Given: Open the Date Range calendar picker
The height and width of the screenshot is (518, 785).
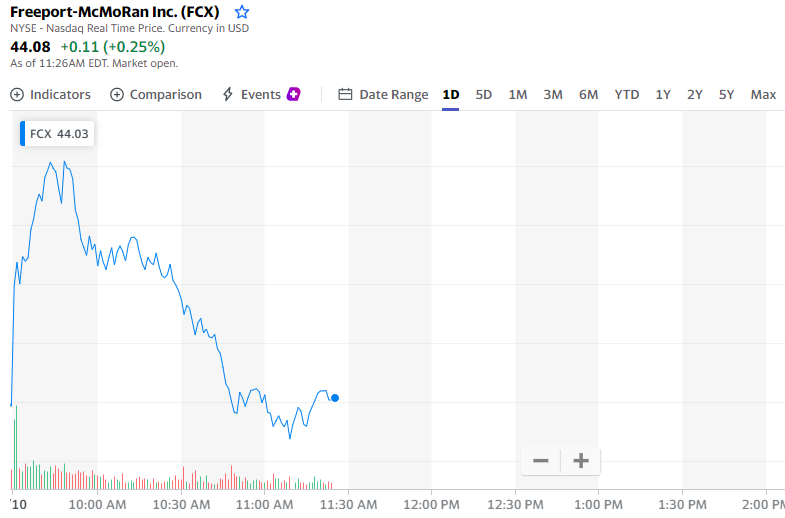Looking at the screenshot, I should pos(383,94).
